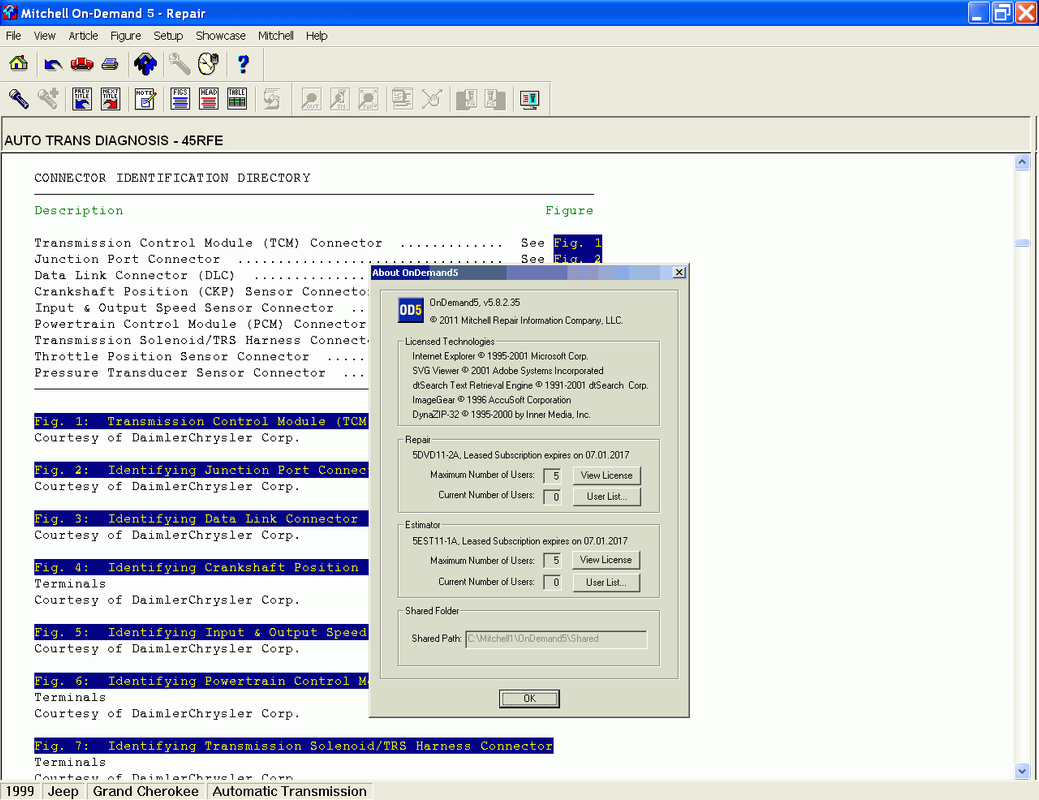The image size is (1039, 800).
Task: Open the Mitchell blue arrows logo icon
Action: [x=145, y=64]
